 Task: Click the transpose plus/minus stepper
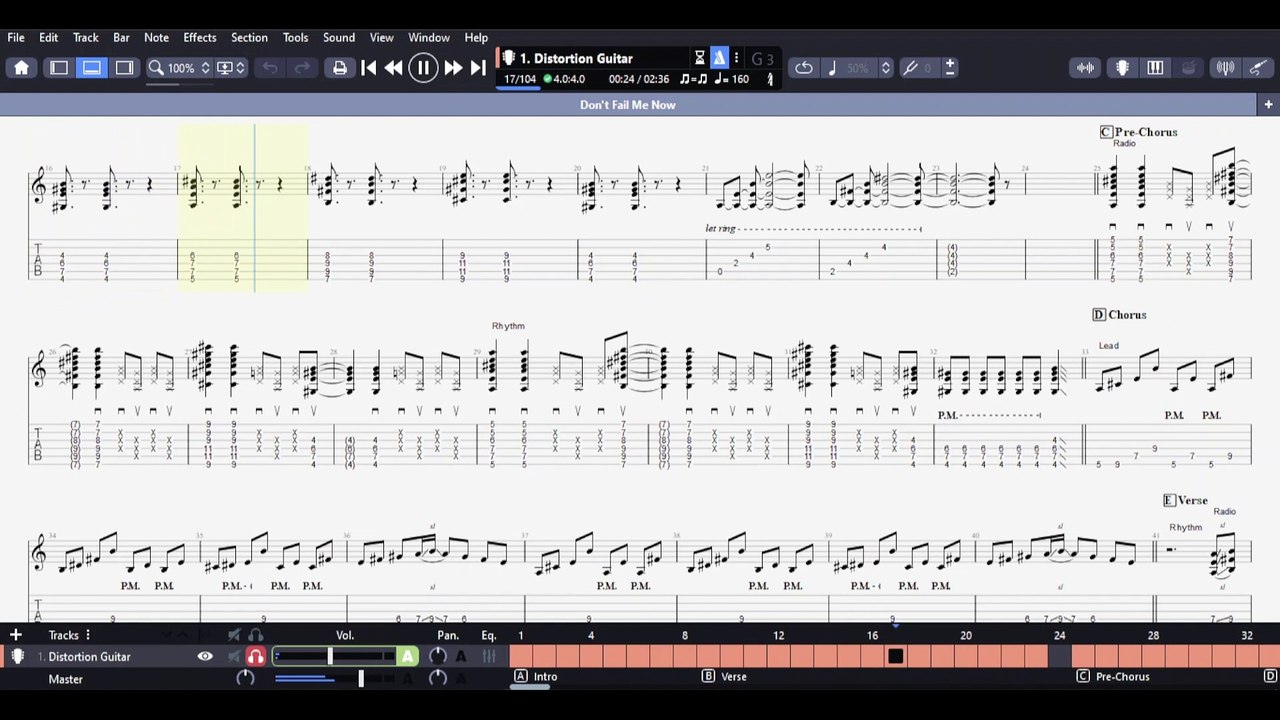point(949,68)
